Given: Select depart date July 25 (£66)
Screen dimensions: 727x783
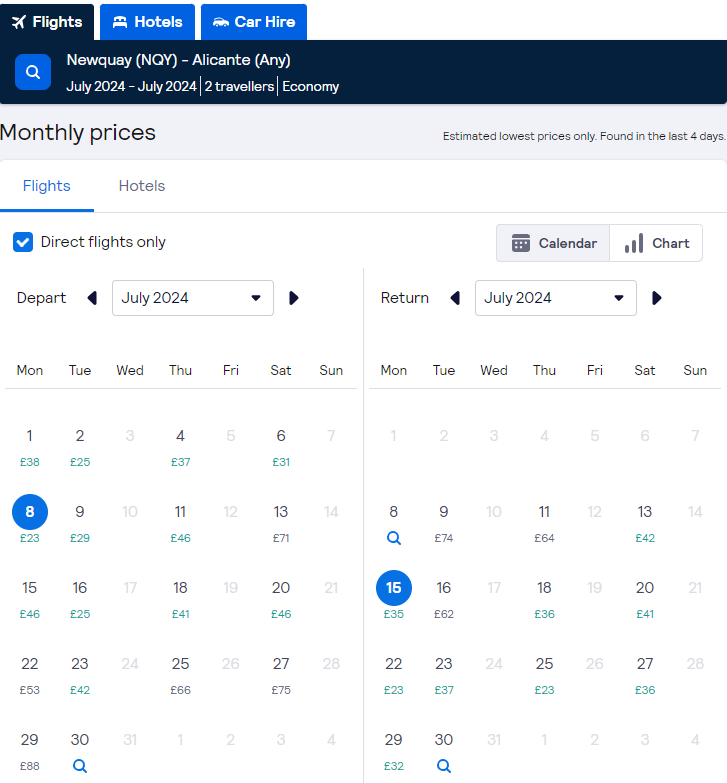Looking at the screenshot, I should tap(180, 675).
